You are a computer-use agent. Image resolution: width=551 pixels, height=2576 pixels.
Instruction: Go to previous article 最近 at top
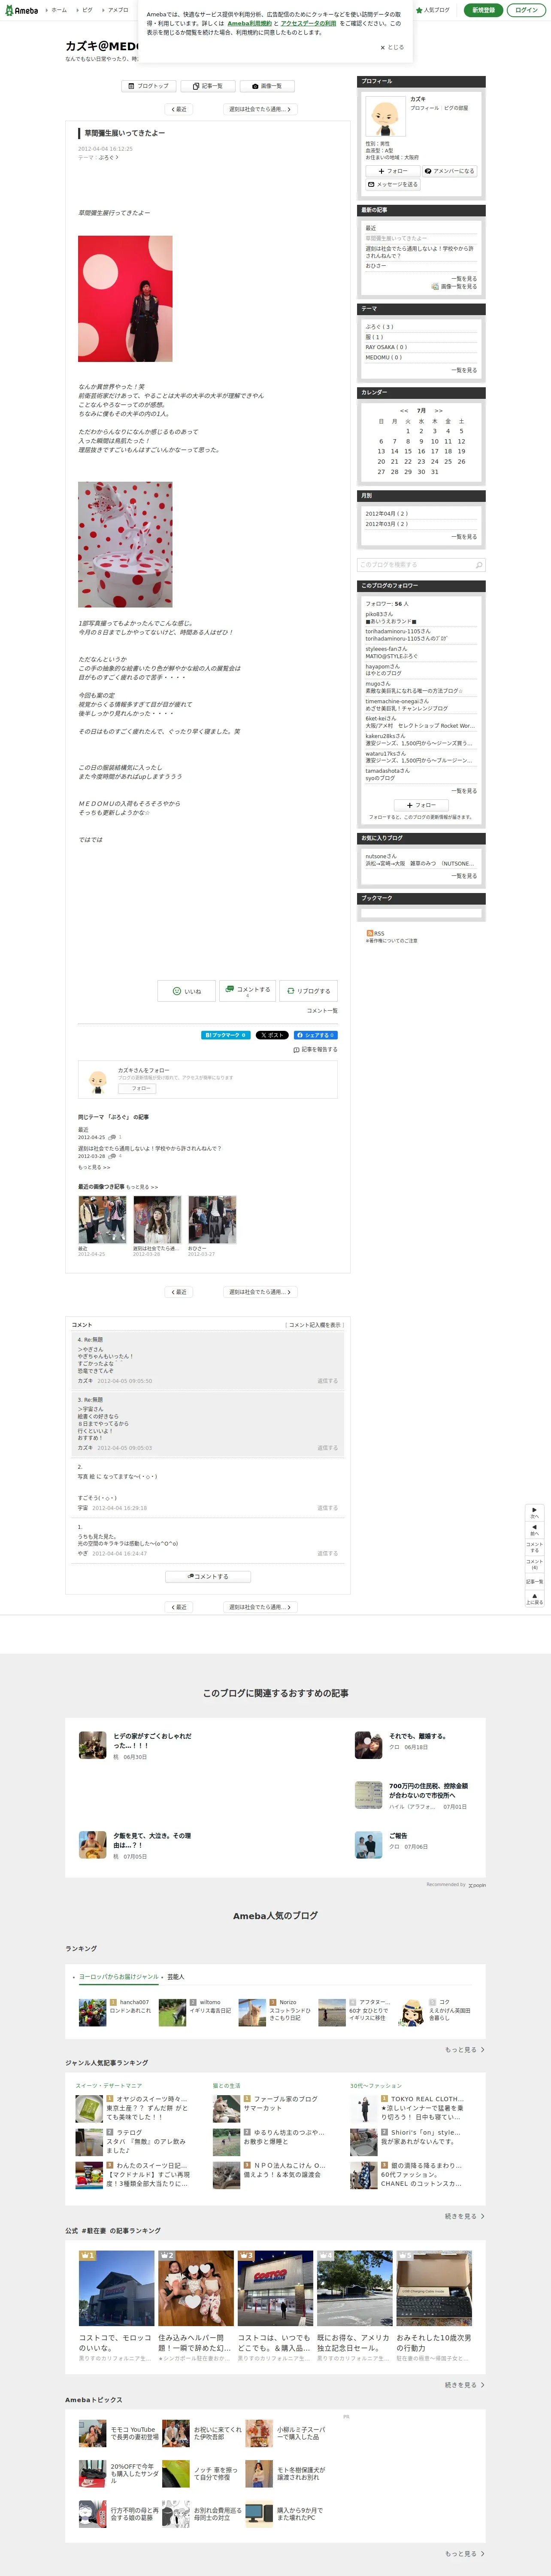(x=179, y=109)
